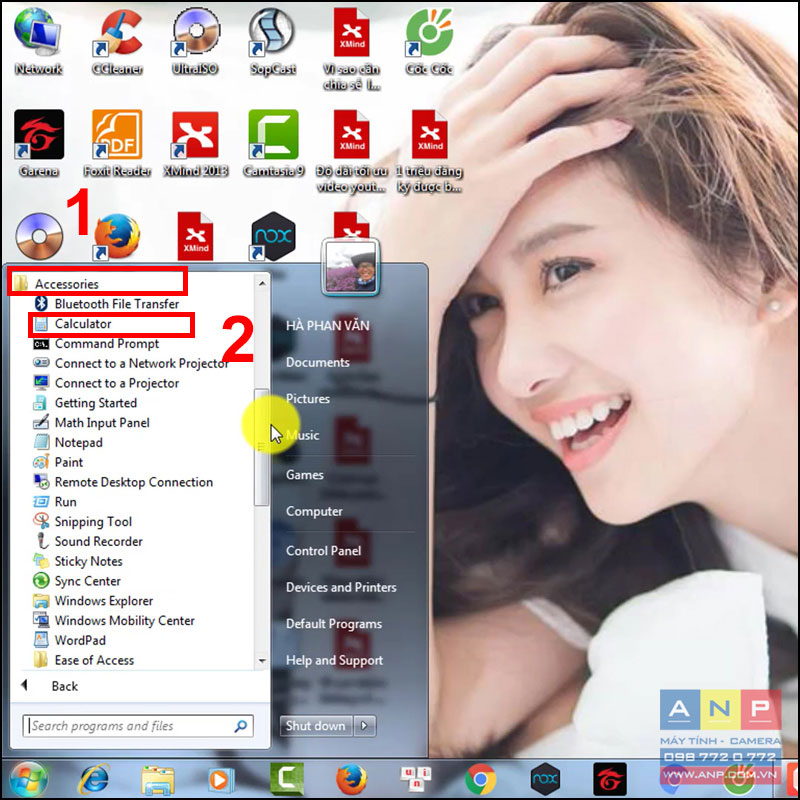
Task: Open Devices and Printers
Action: click(x=341, y=587)
